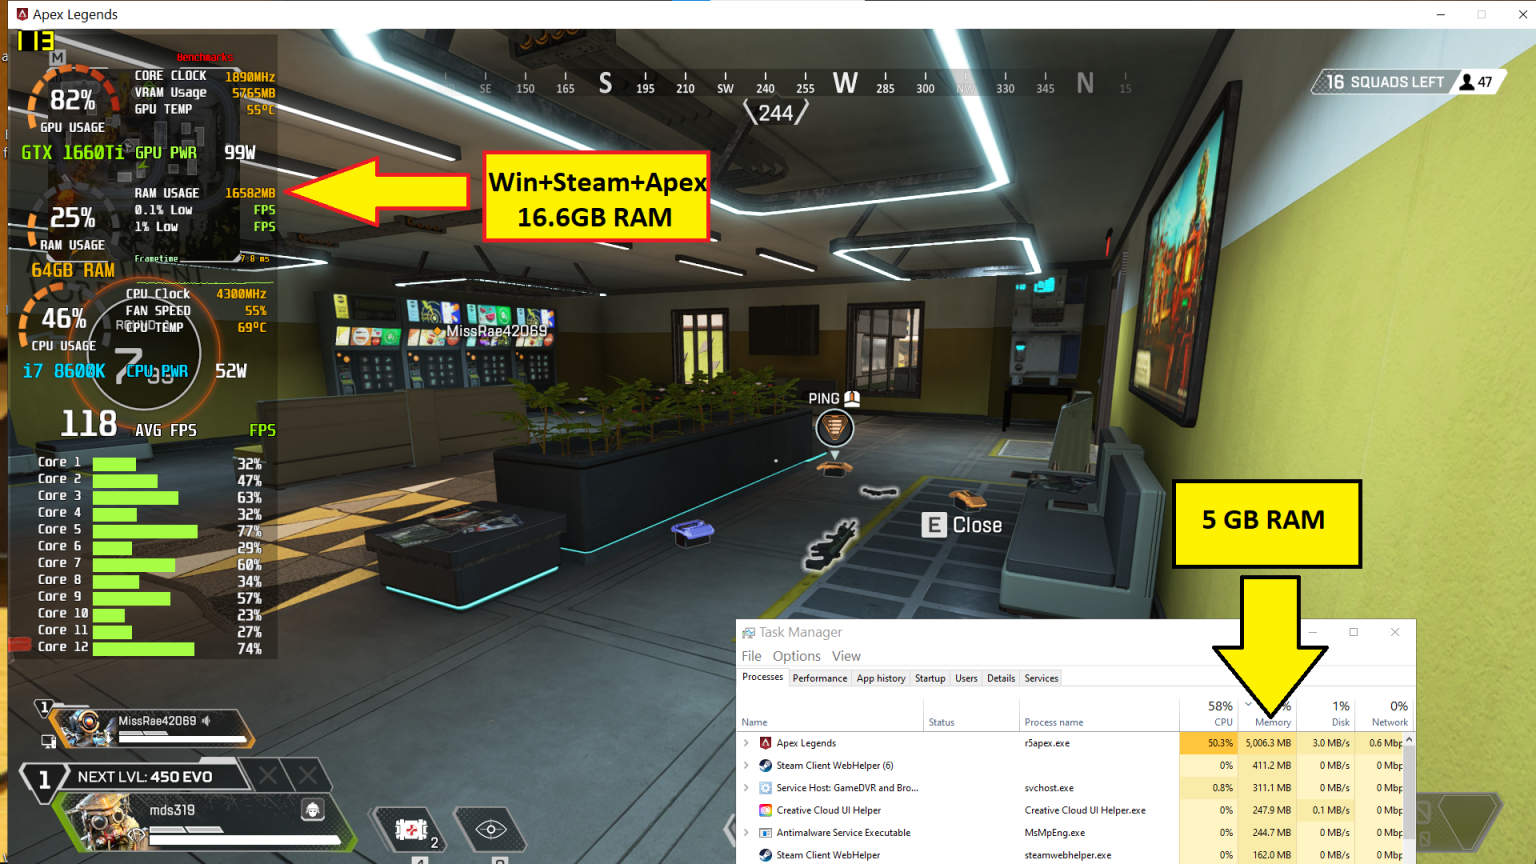The height and width of the screenshot is (864, 1536).
Task: Click the Task Manager window title icon
Action: click(x=748, y=632)
